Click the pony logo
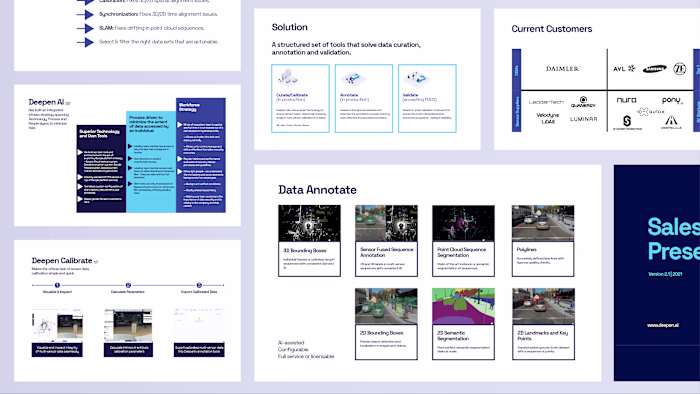The image size is (700, 394). tap(672, 100)
